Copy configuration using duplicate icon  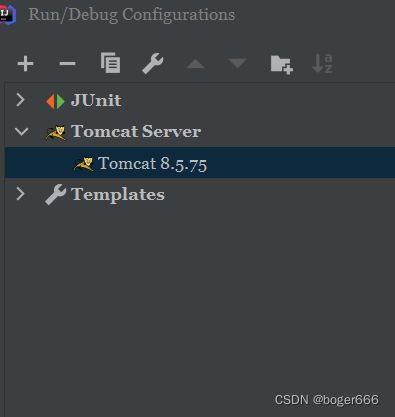point(110,63)
